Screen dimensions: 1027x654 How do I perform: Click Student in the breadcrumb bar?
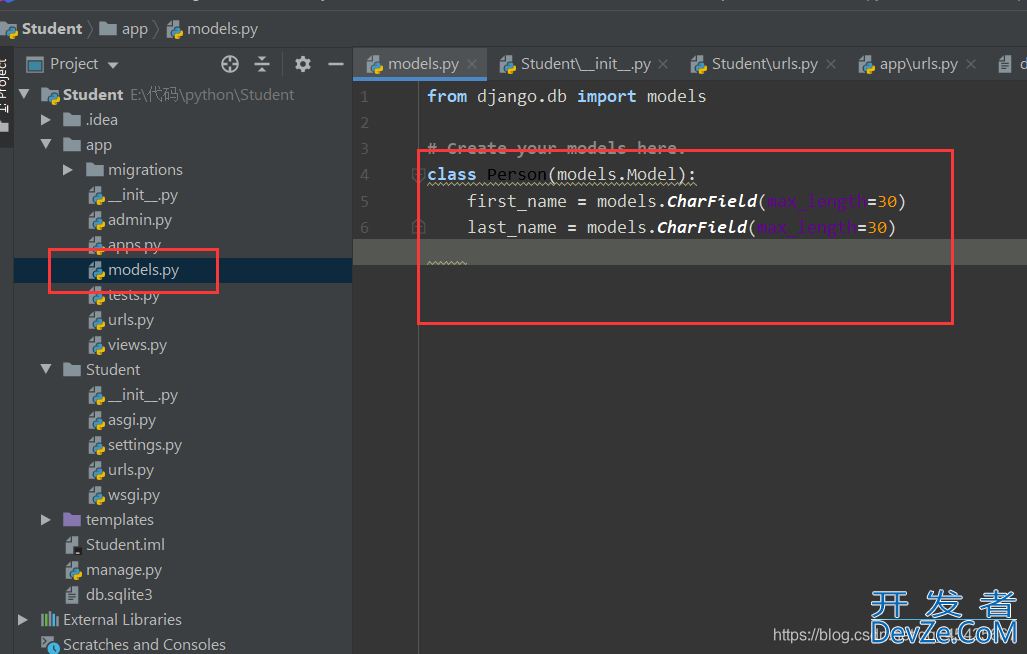coord(52,29)
